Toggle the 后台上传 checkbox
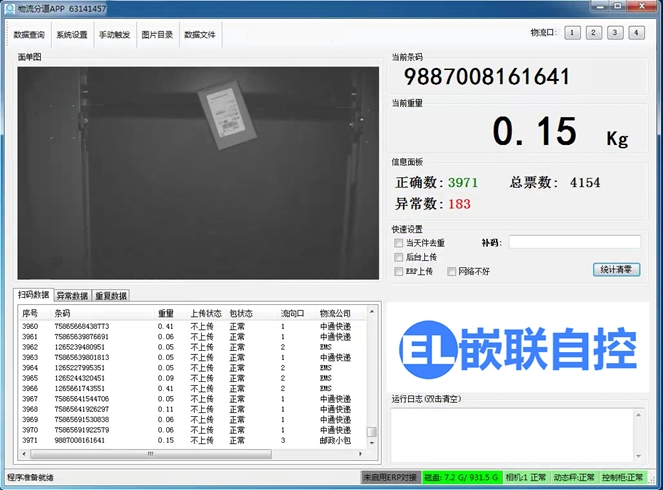This screenshot has width=663, height=490. 399,257
